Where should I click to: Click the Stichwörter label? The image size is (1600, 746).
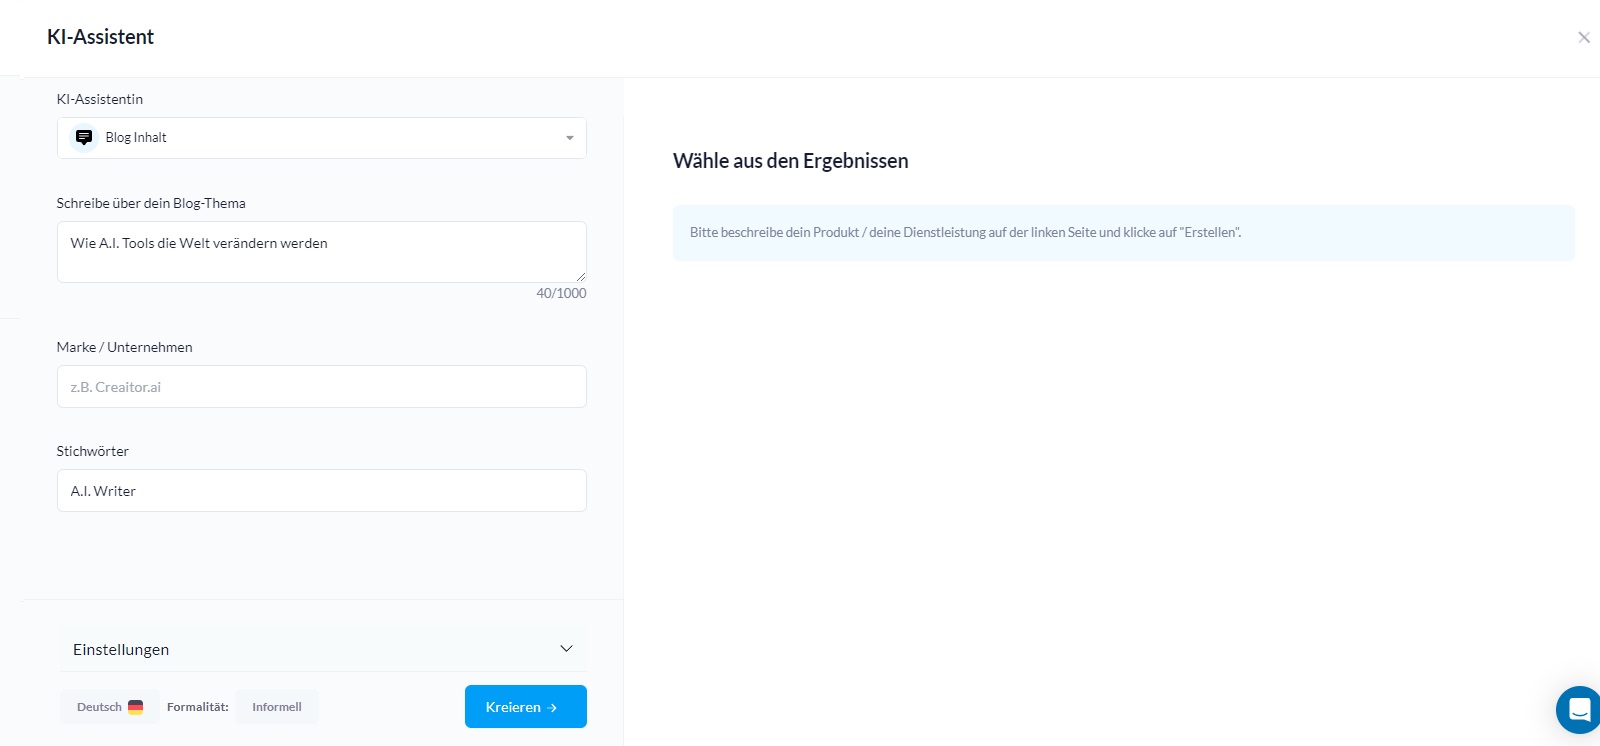93,451
